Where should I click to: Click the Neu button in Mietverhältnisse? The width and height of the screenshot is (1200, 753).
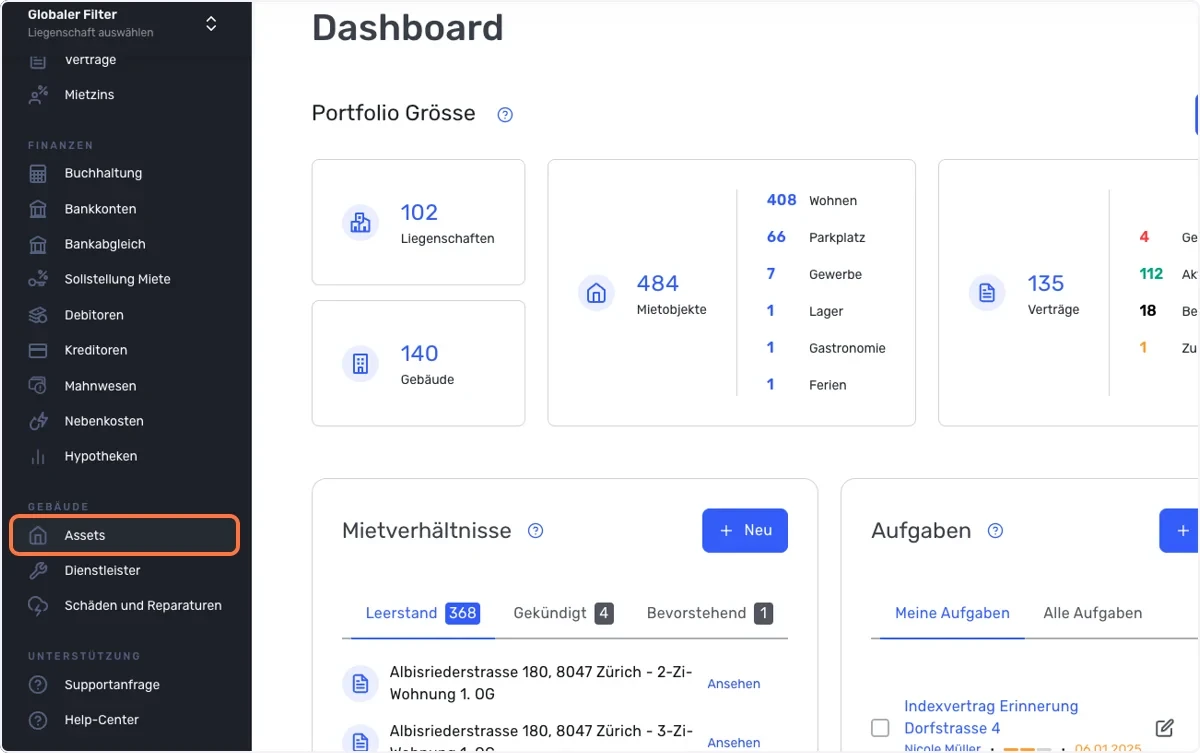(x=745, y=530)
